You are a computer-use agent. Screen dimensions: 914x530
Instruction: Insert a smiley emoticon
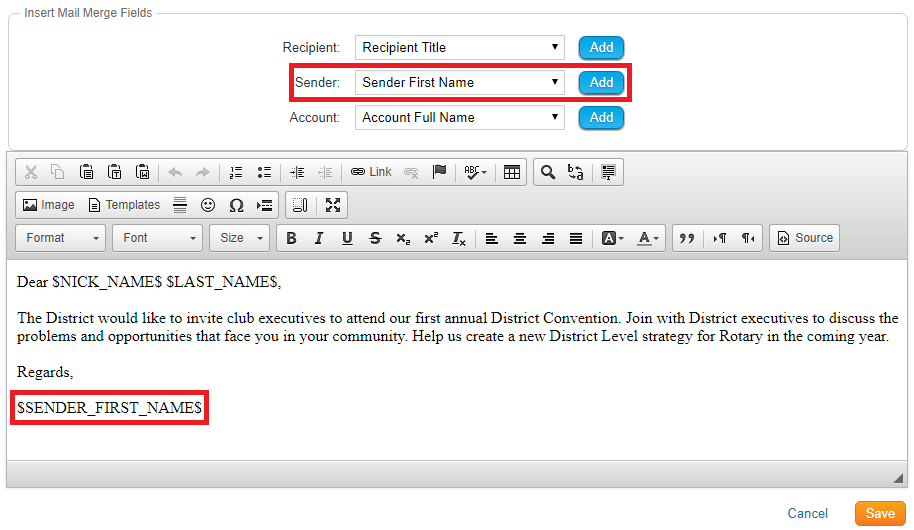coord(208,205)
